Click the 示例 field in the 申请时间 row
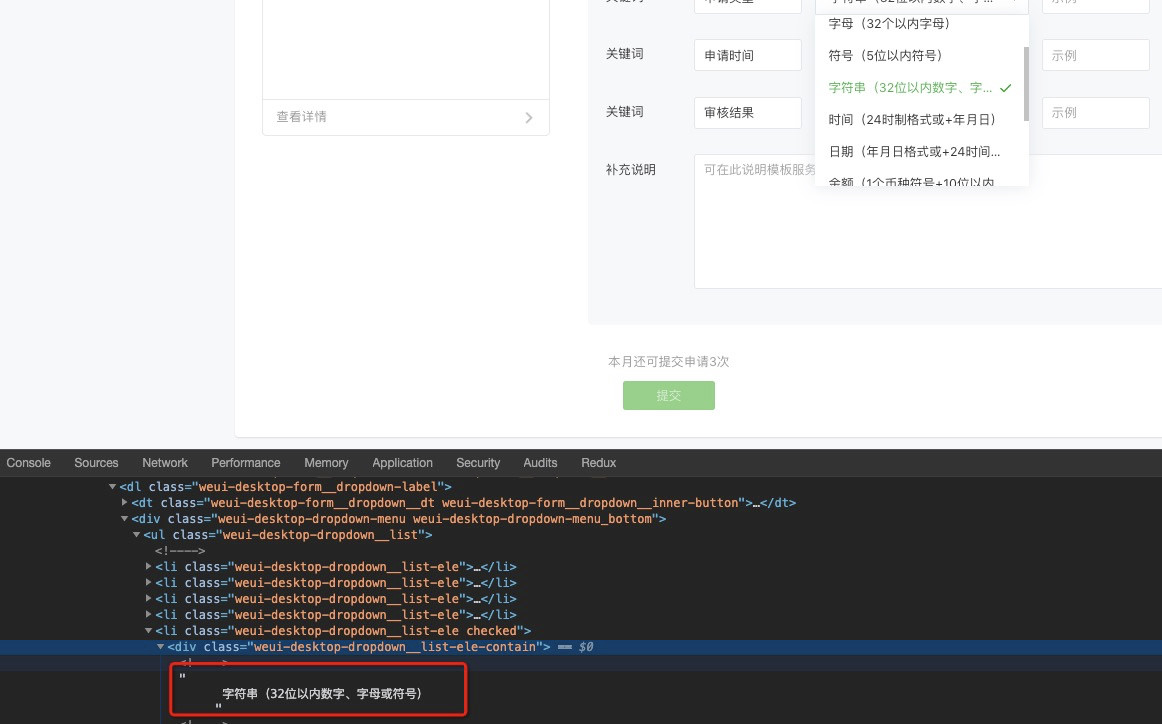 tap(1095, 55)
